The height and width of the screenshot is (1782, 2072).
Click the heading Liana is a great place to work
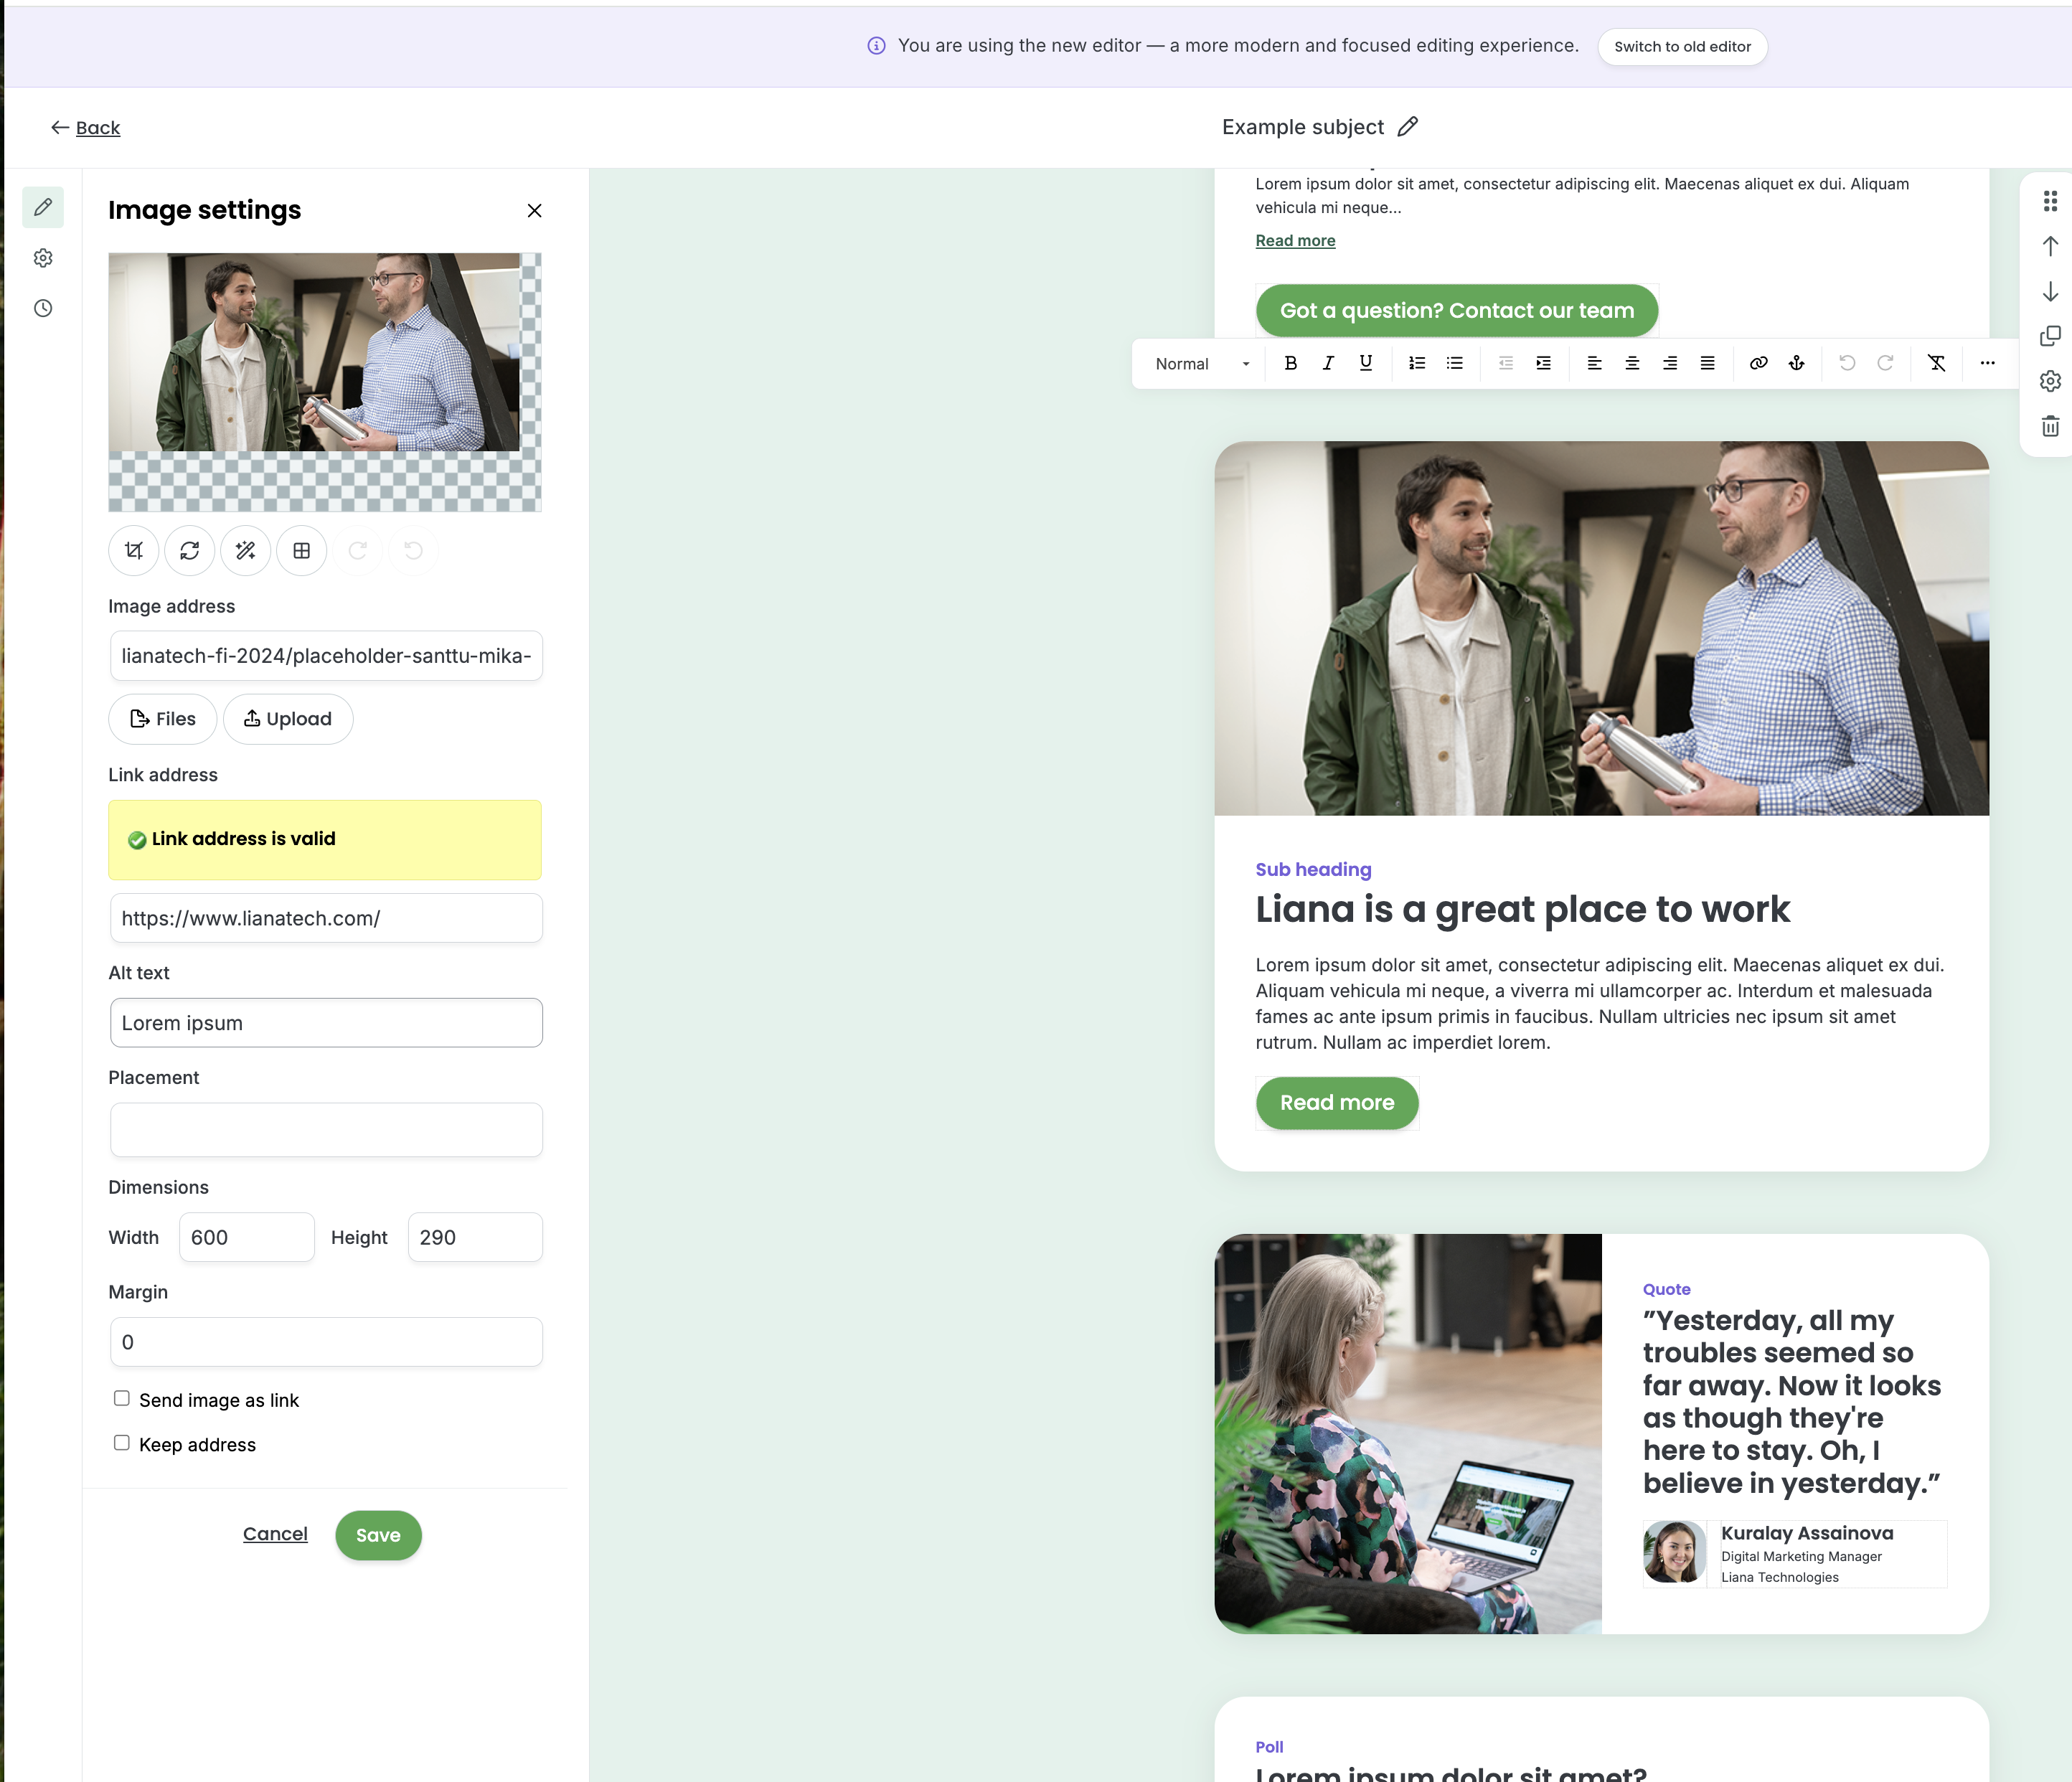1522,909
